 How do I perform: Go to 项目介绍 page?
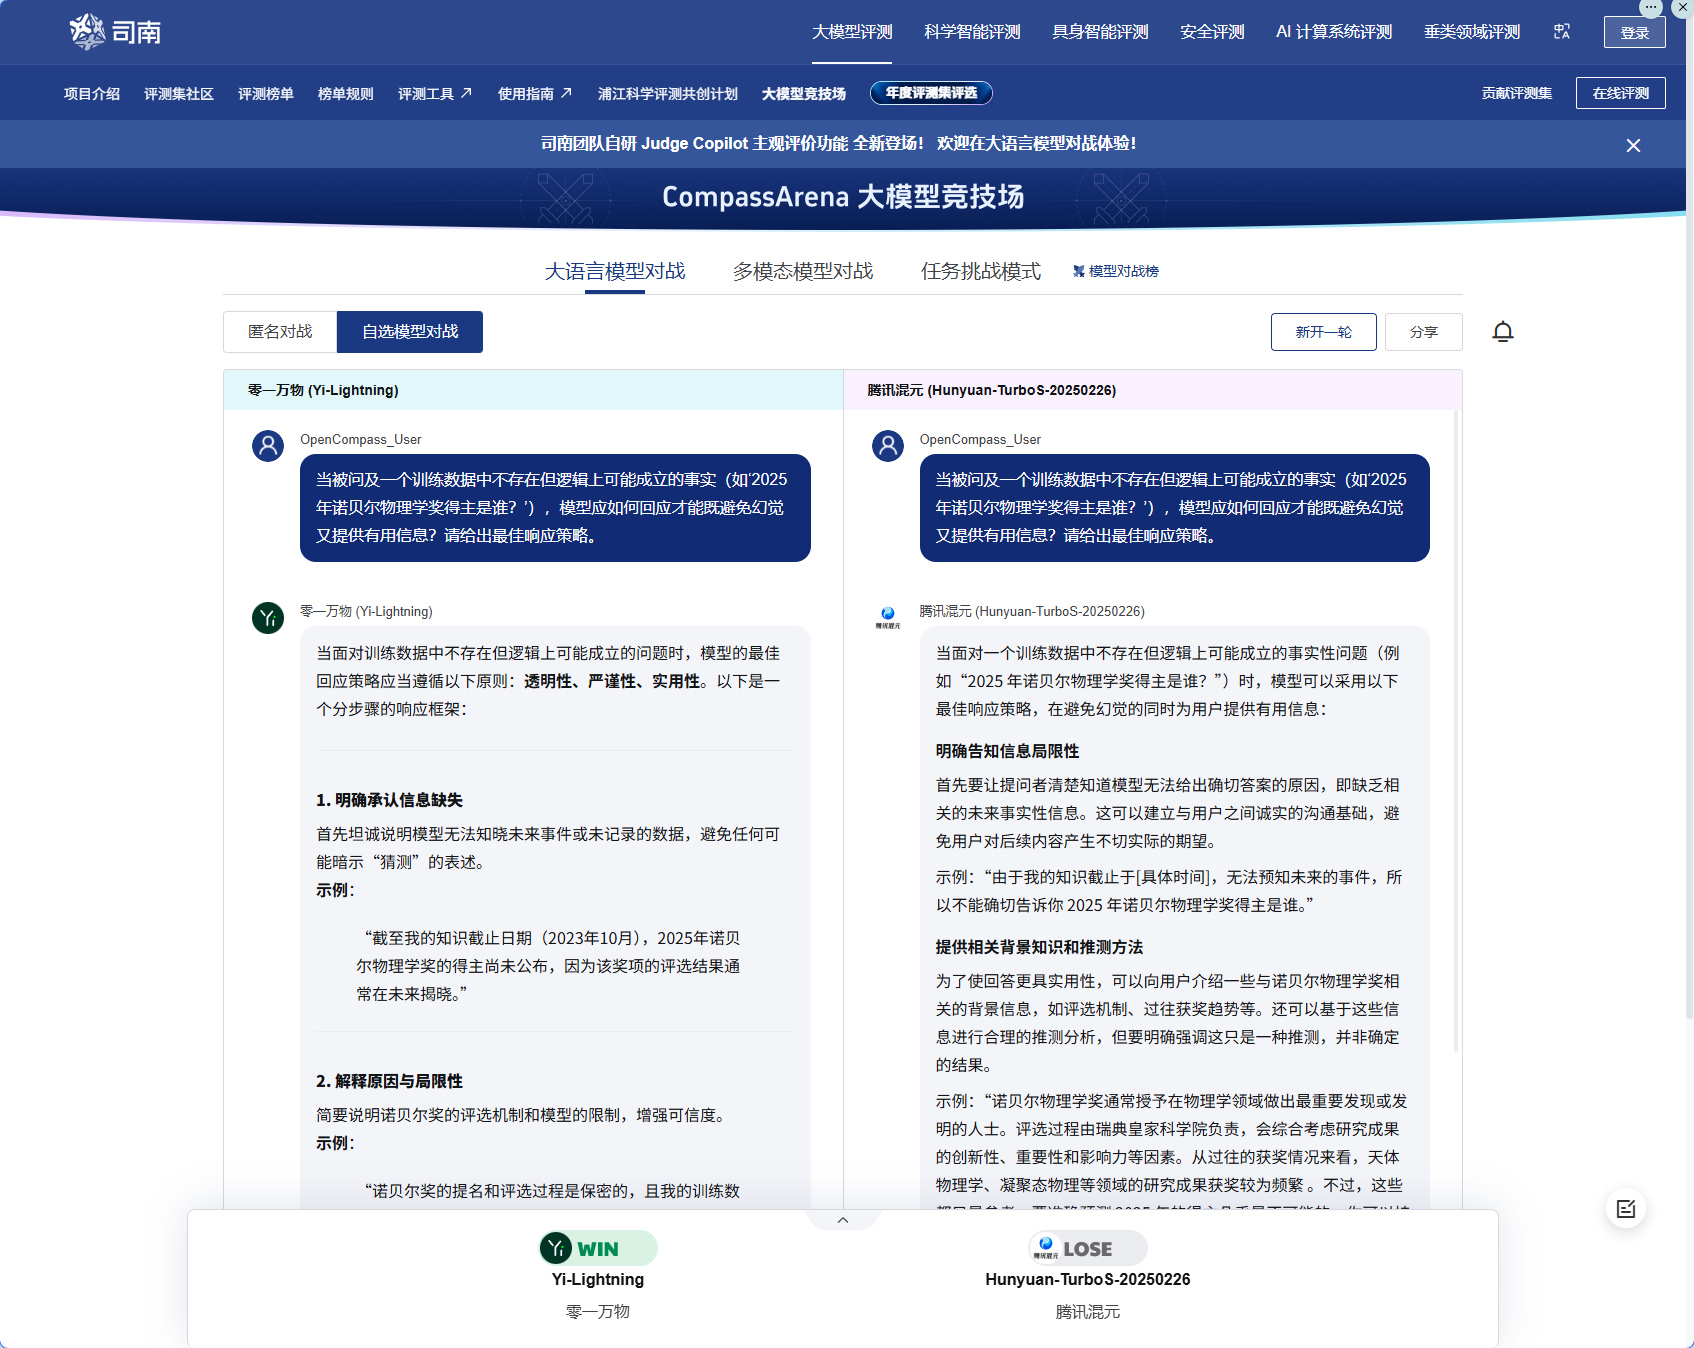coord(92,93)
